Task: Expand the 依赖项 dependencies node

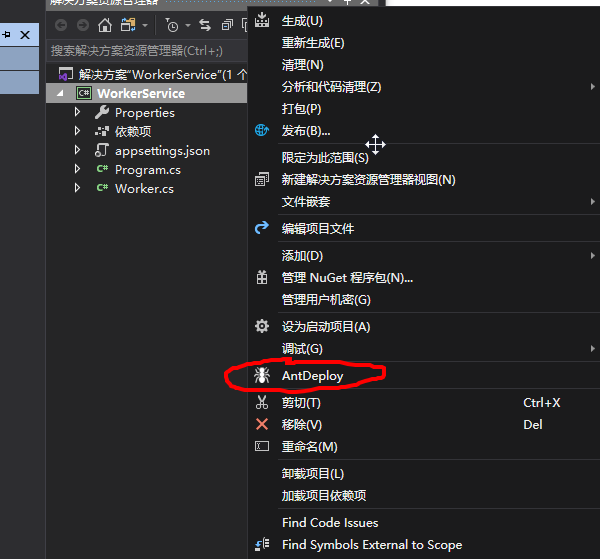Action: 78,132
